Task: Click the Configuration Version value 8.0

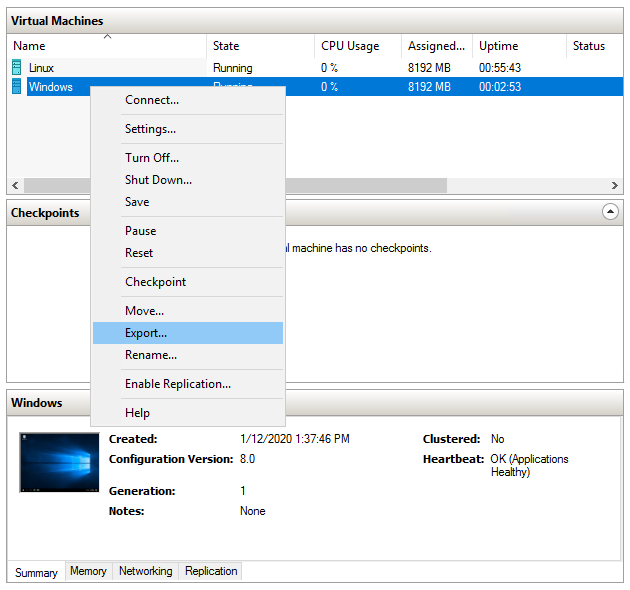Action: pyautogui.click(x=248, y=459)
